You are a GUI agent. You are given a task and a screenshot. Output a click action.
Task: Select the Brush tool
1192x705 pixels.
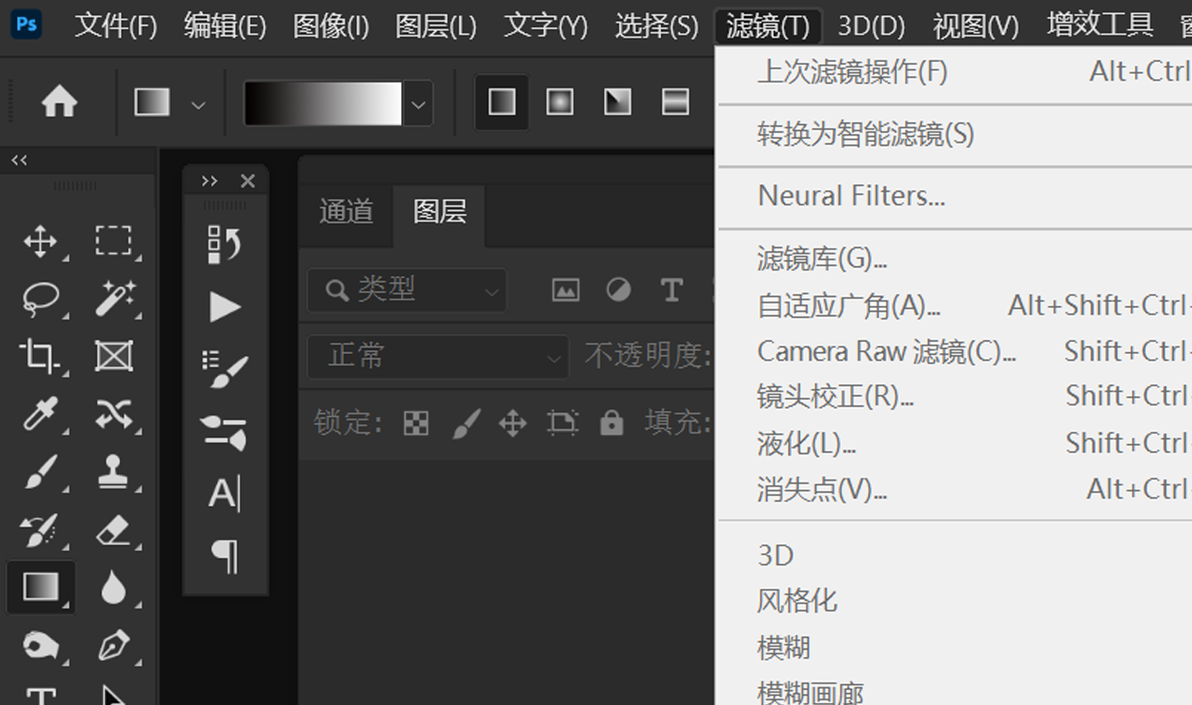[x=40, y=472]
